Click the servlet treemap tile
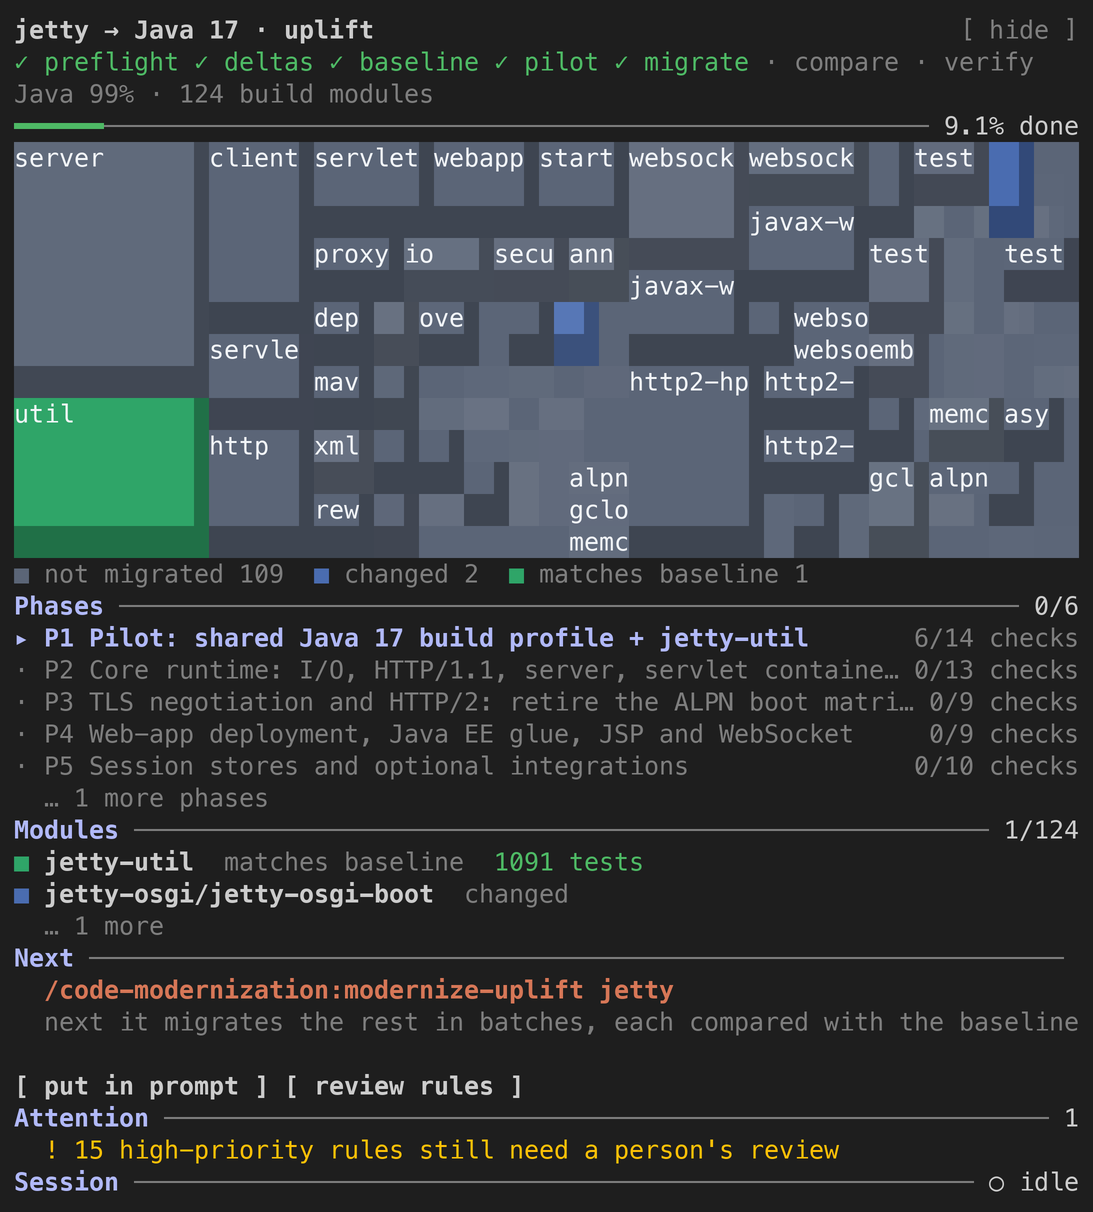 tap(366, 174)
